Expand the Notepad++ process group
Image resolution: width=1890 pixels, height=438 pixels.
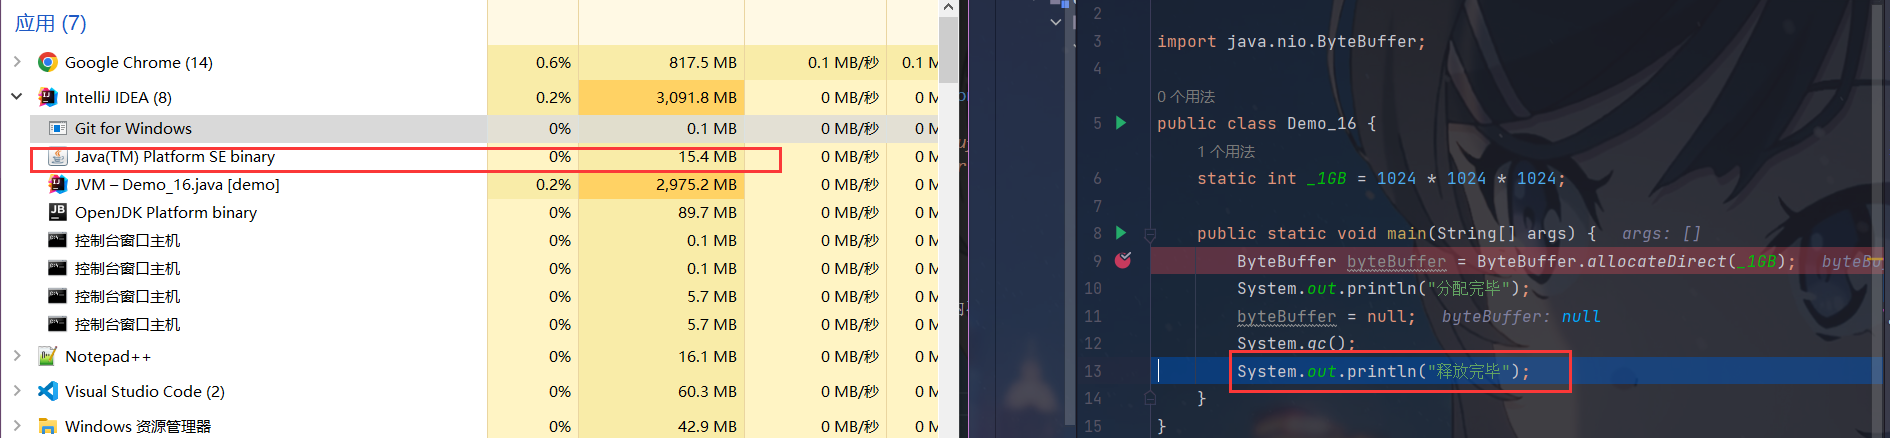(17, 356)
